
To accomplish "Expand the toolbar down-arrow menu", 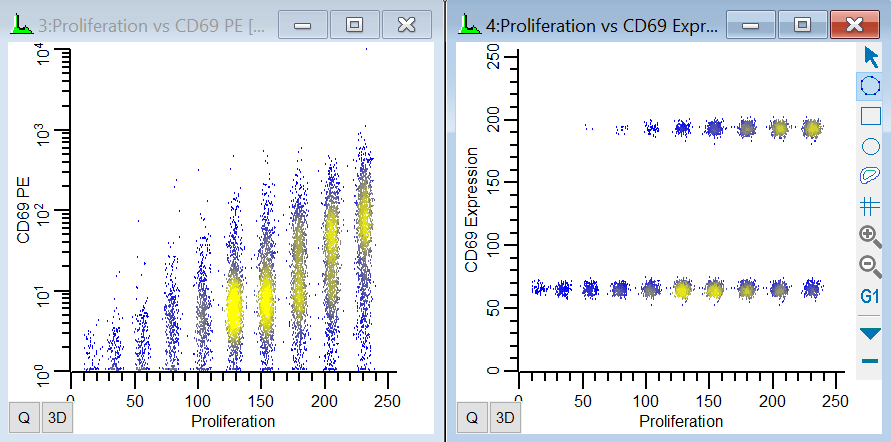I will 870,333.
